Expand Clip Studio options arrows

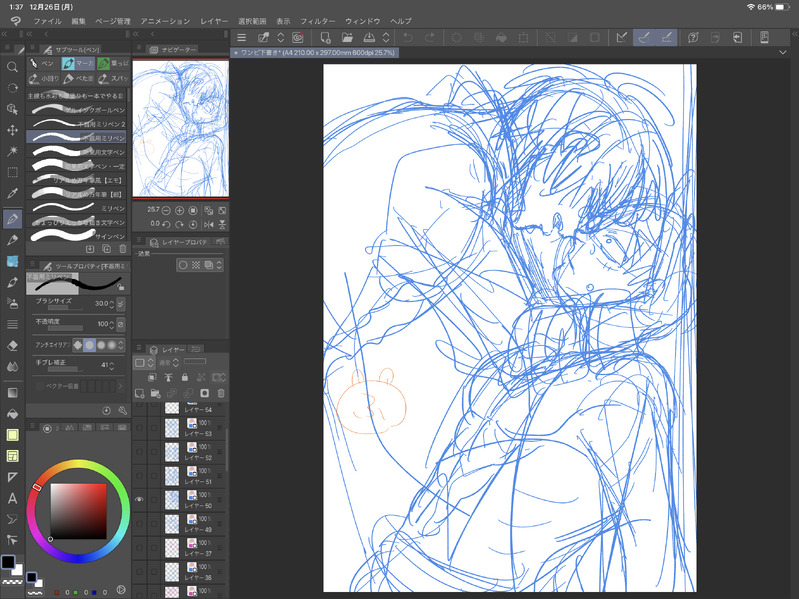pyautogui.click(x=280, y=38)
